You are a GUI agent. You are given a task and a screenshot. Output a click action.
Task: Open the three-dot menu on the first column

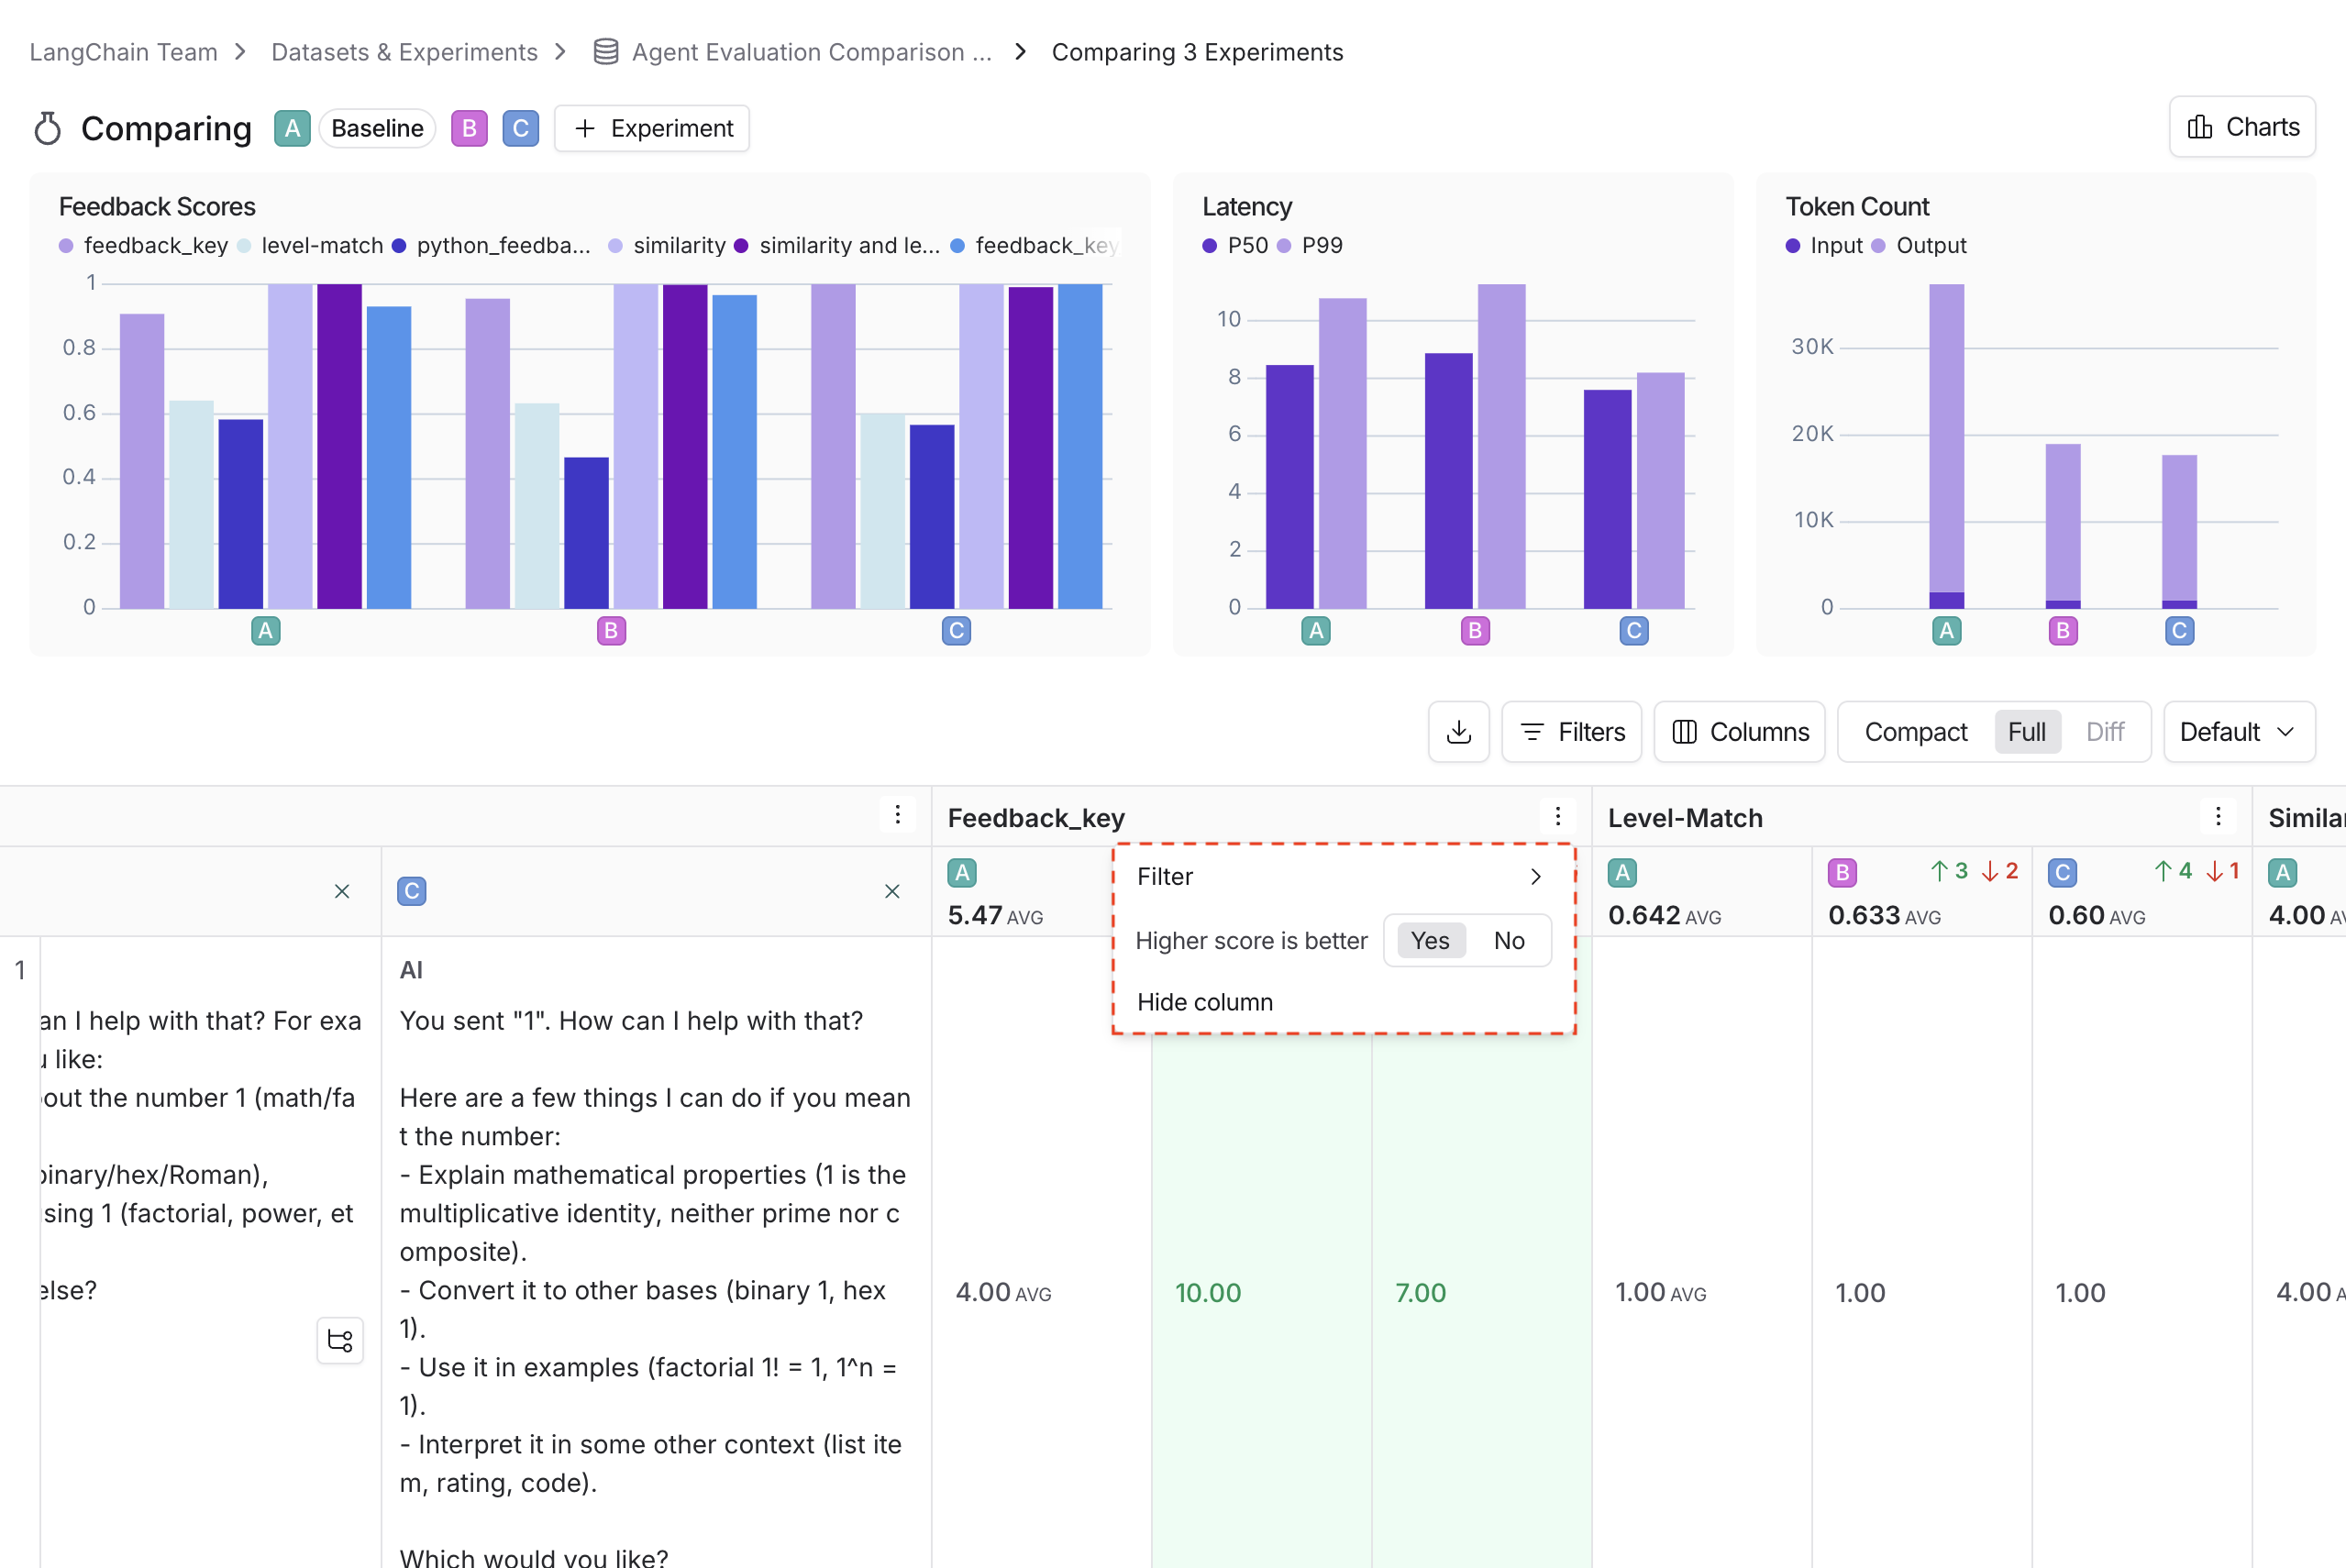tap(897, 815)
